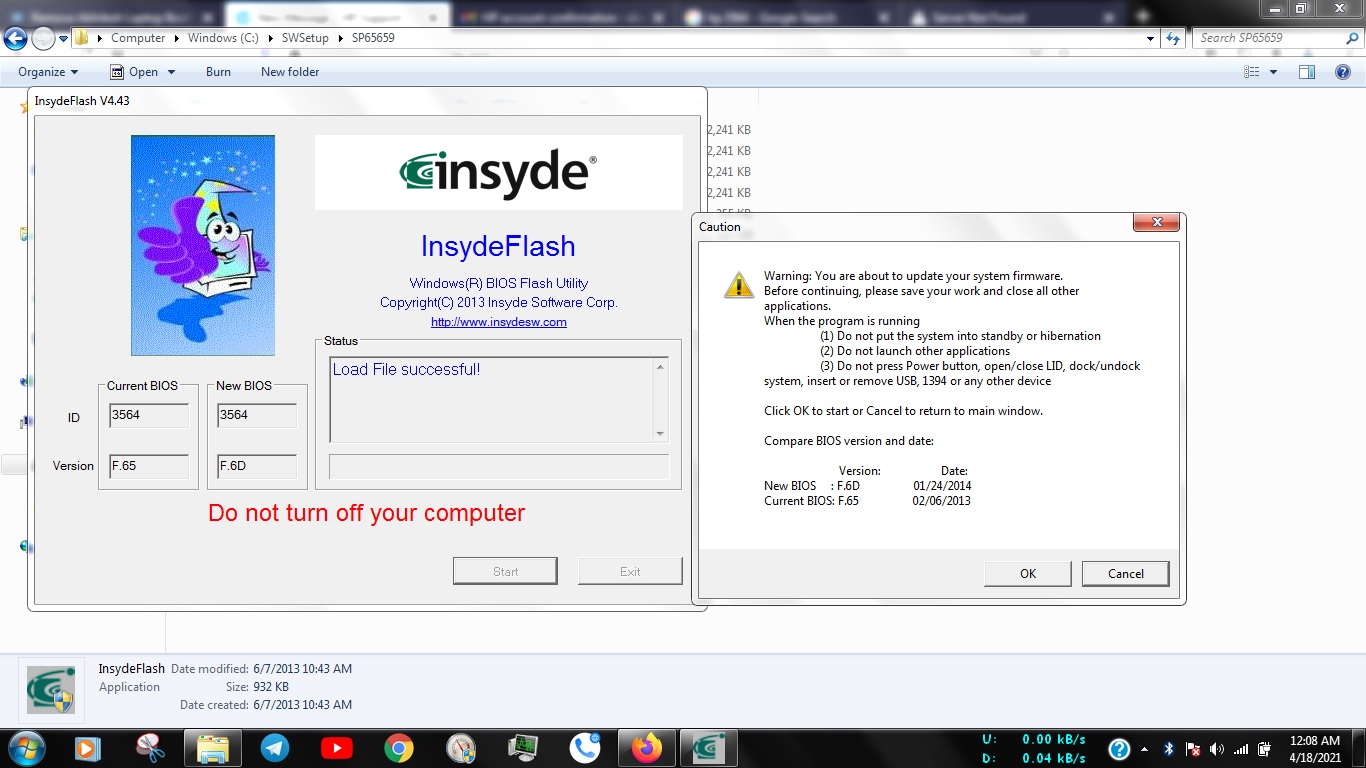Expand the Open dropdown arrow

(171, 72)
